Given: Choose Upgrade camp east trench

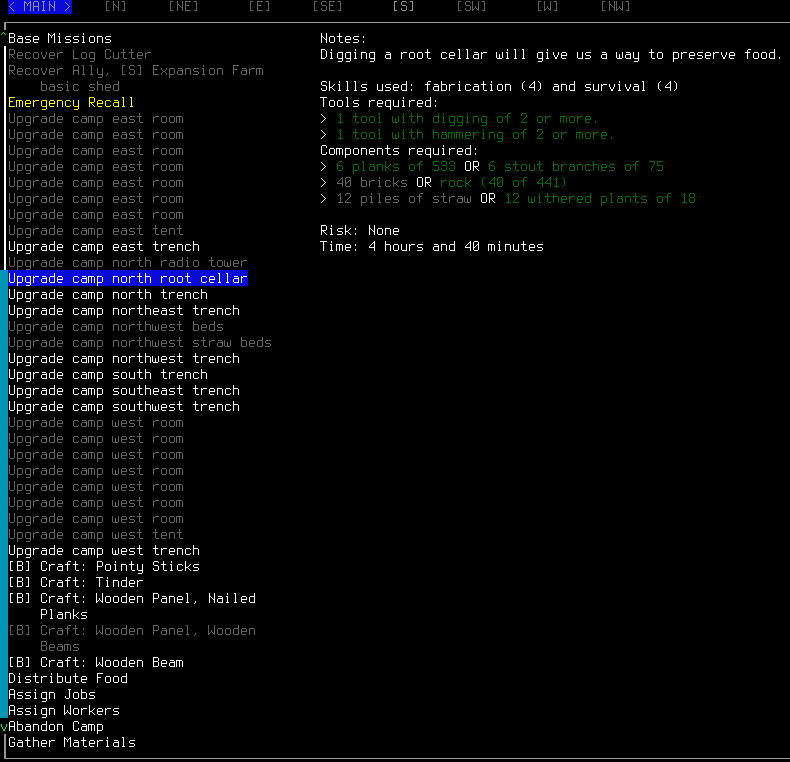Looking at the screenshot, I should coord(104,247).
